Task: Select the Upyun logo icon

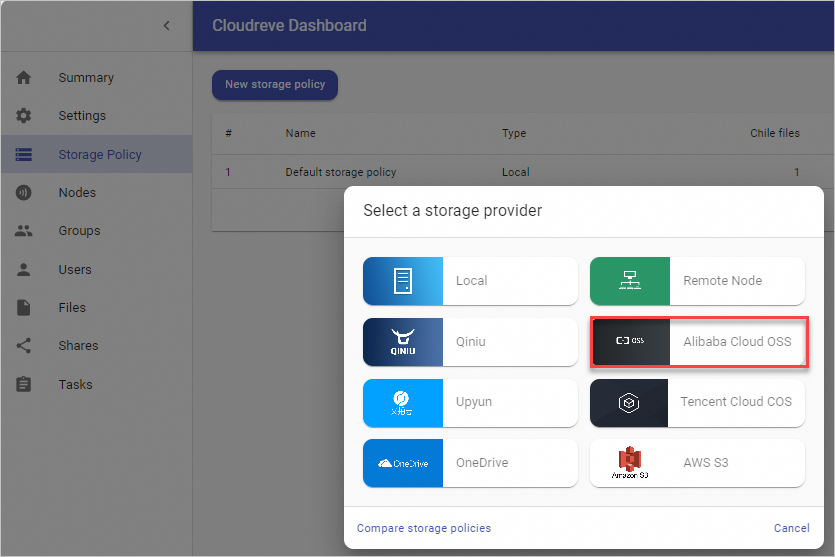Action: tap(403, 403)
